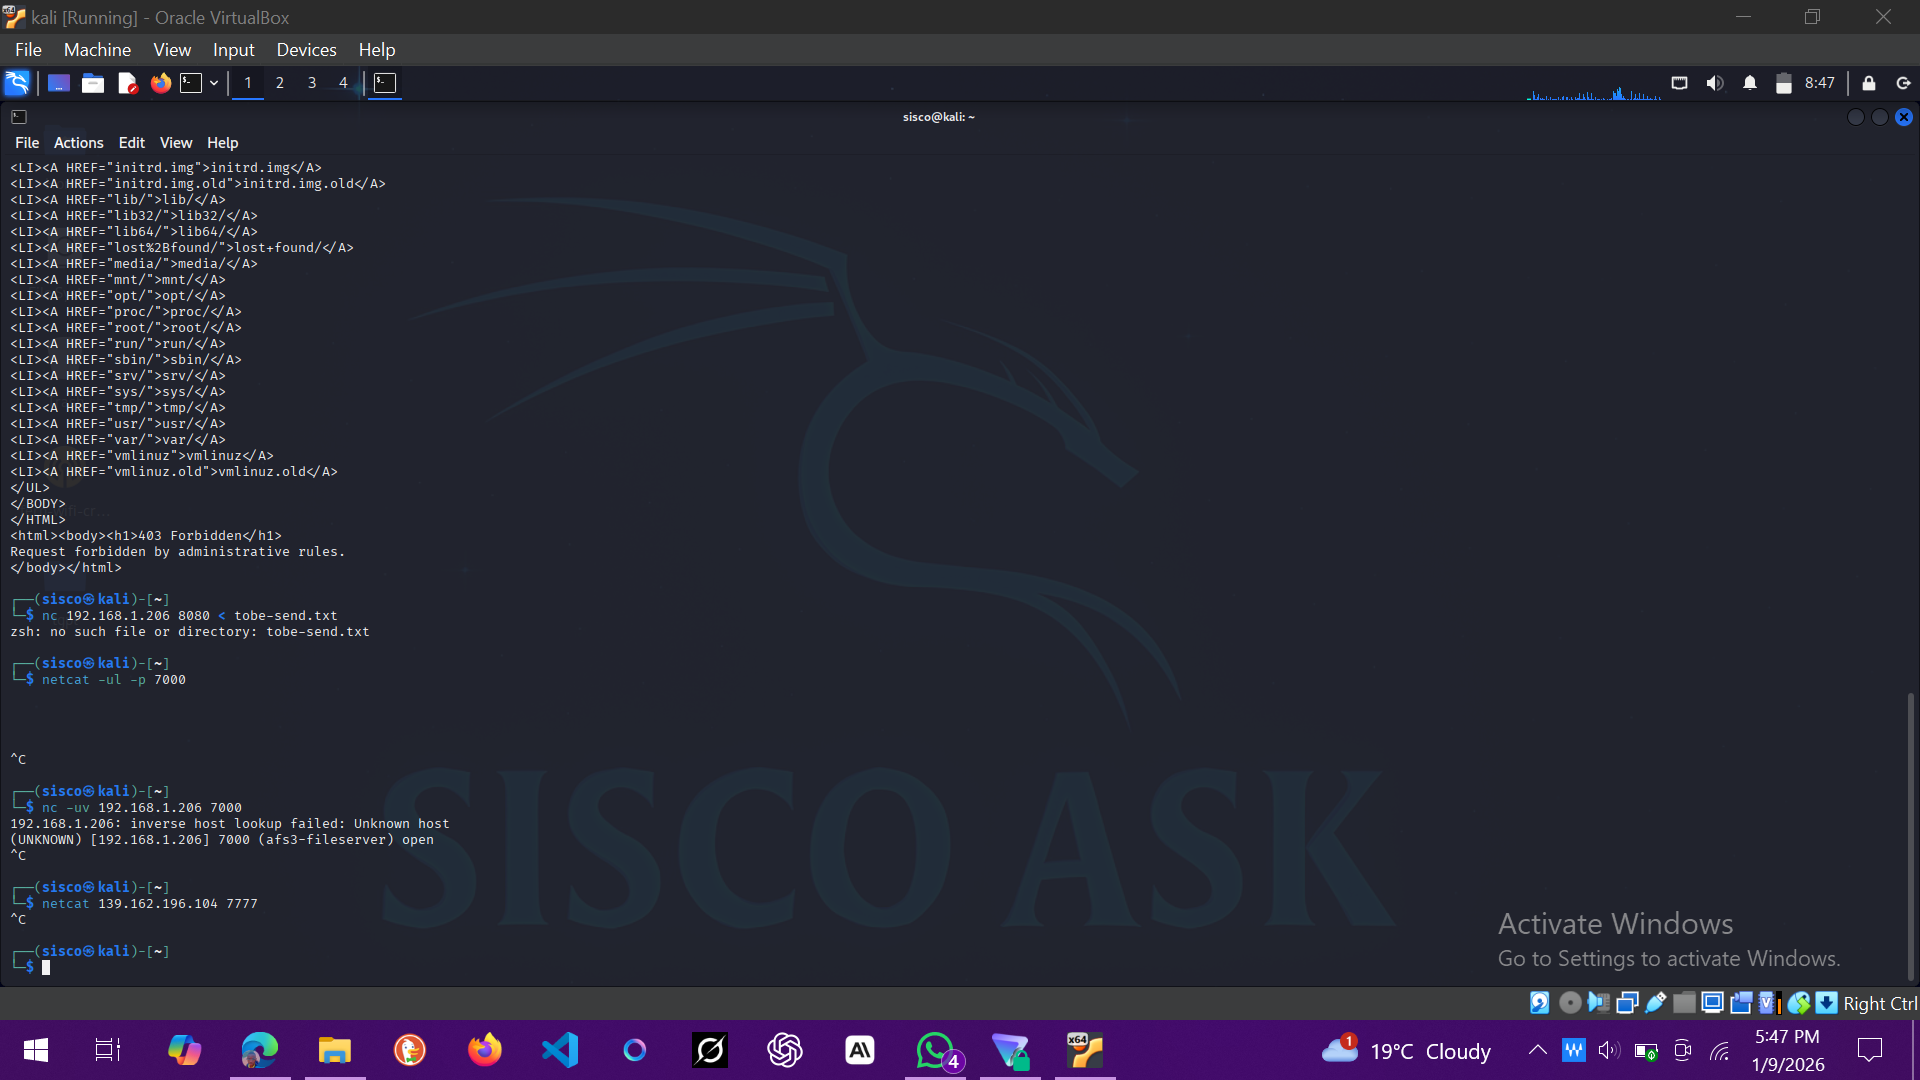This screenshot has height=1080, width=1920.
Task: Click the VirtualBox shared folders indicator
Action: pyautogui.click(x=1684, y=1003)
